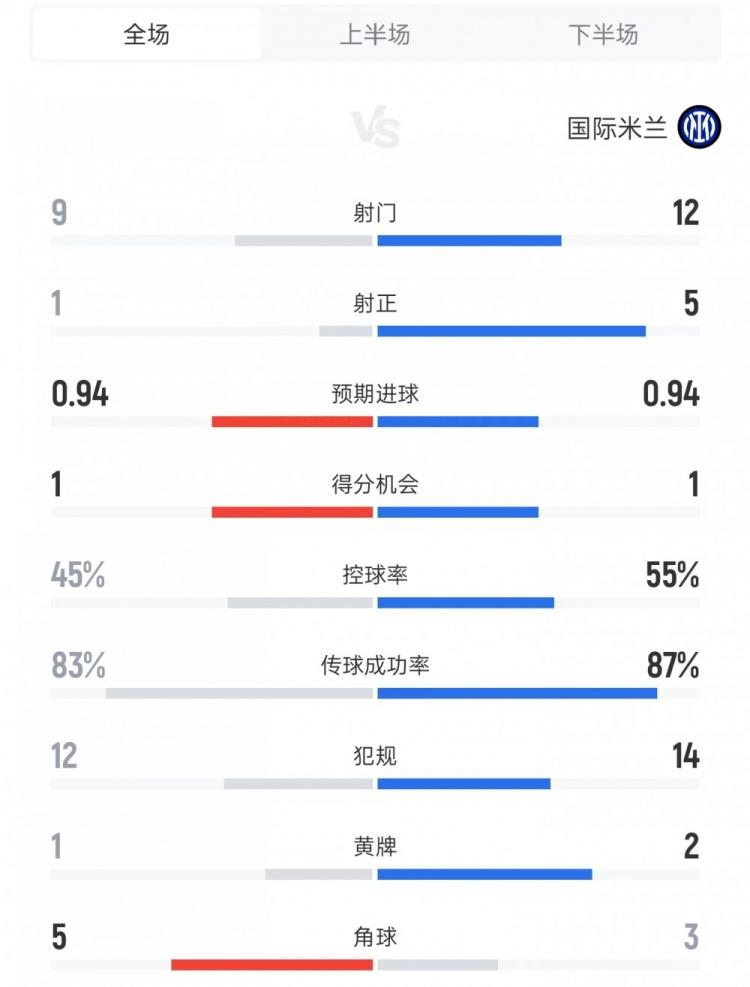The height and width of the screenshot is (987, 750).
Task: Click the blue 射正 bar for Inter
Action: [x=511, y=331]
